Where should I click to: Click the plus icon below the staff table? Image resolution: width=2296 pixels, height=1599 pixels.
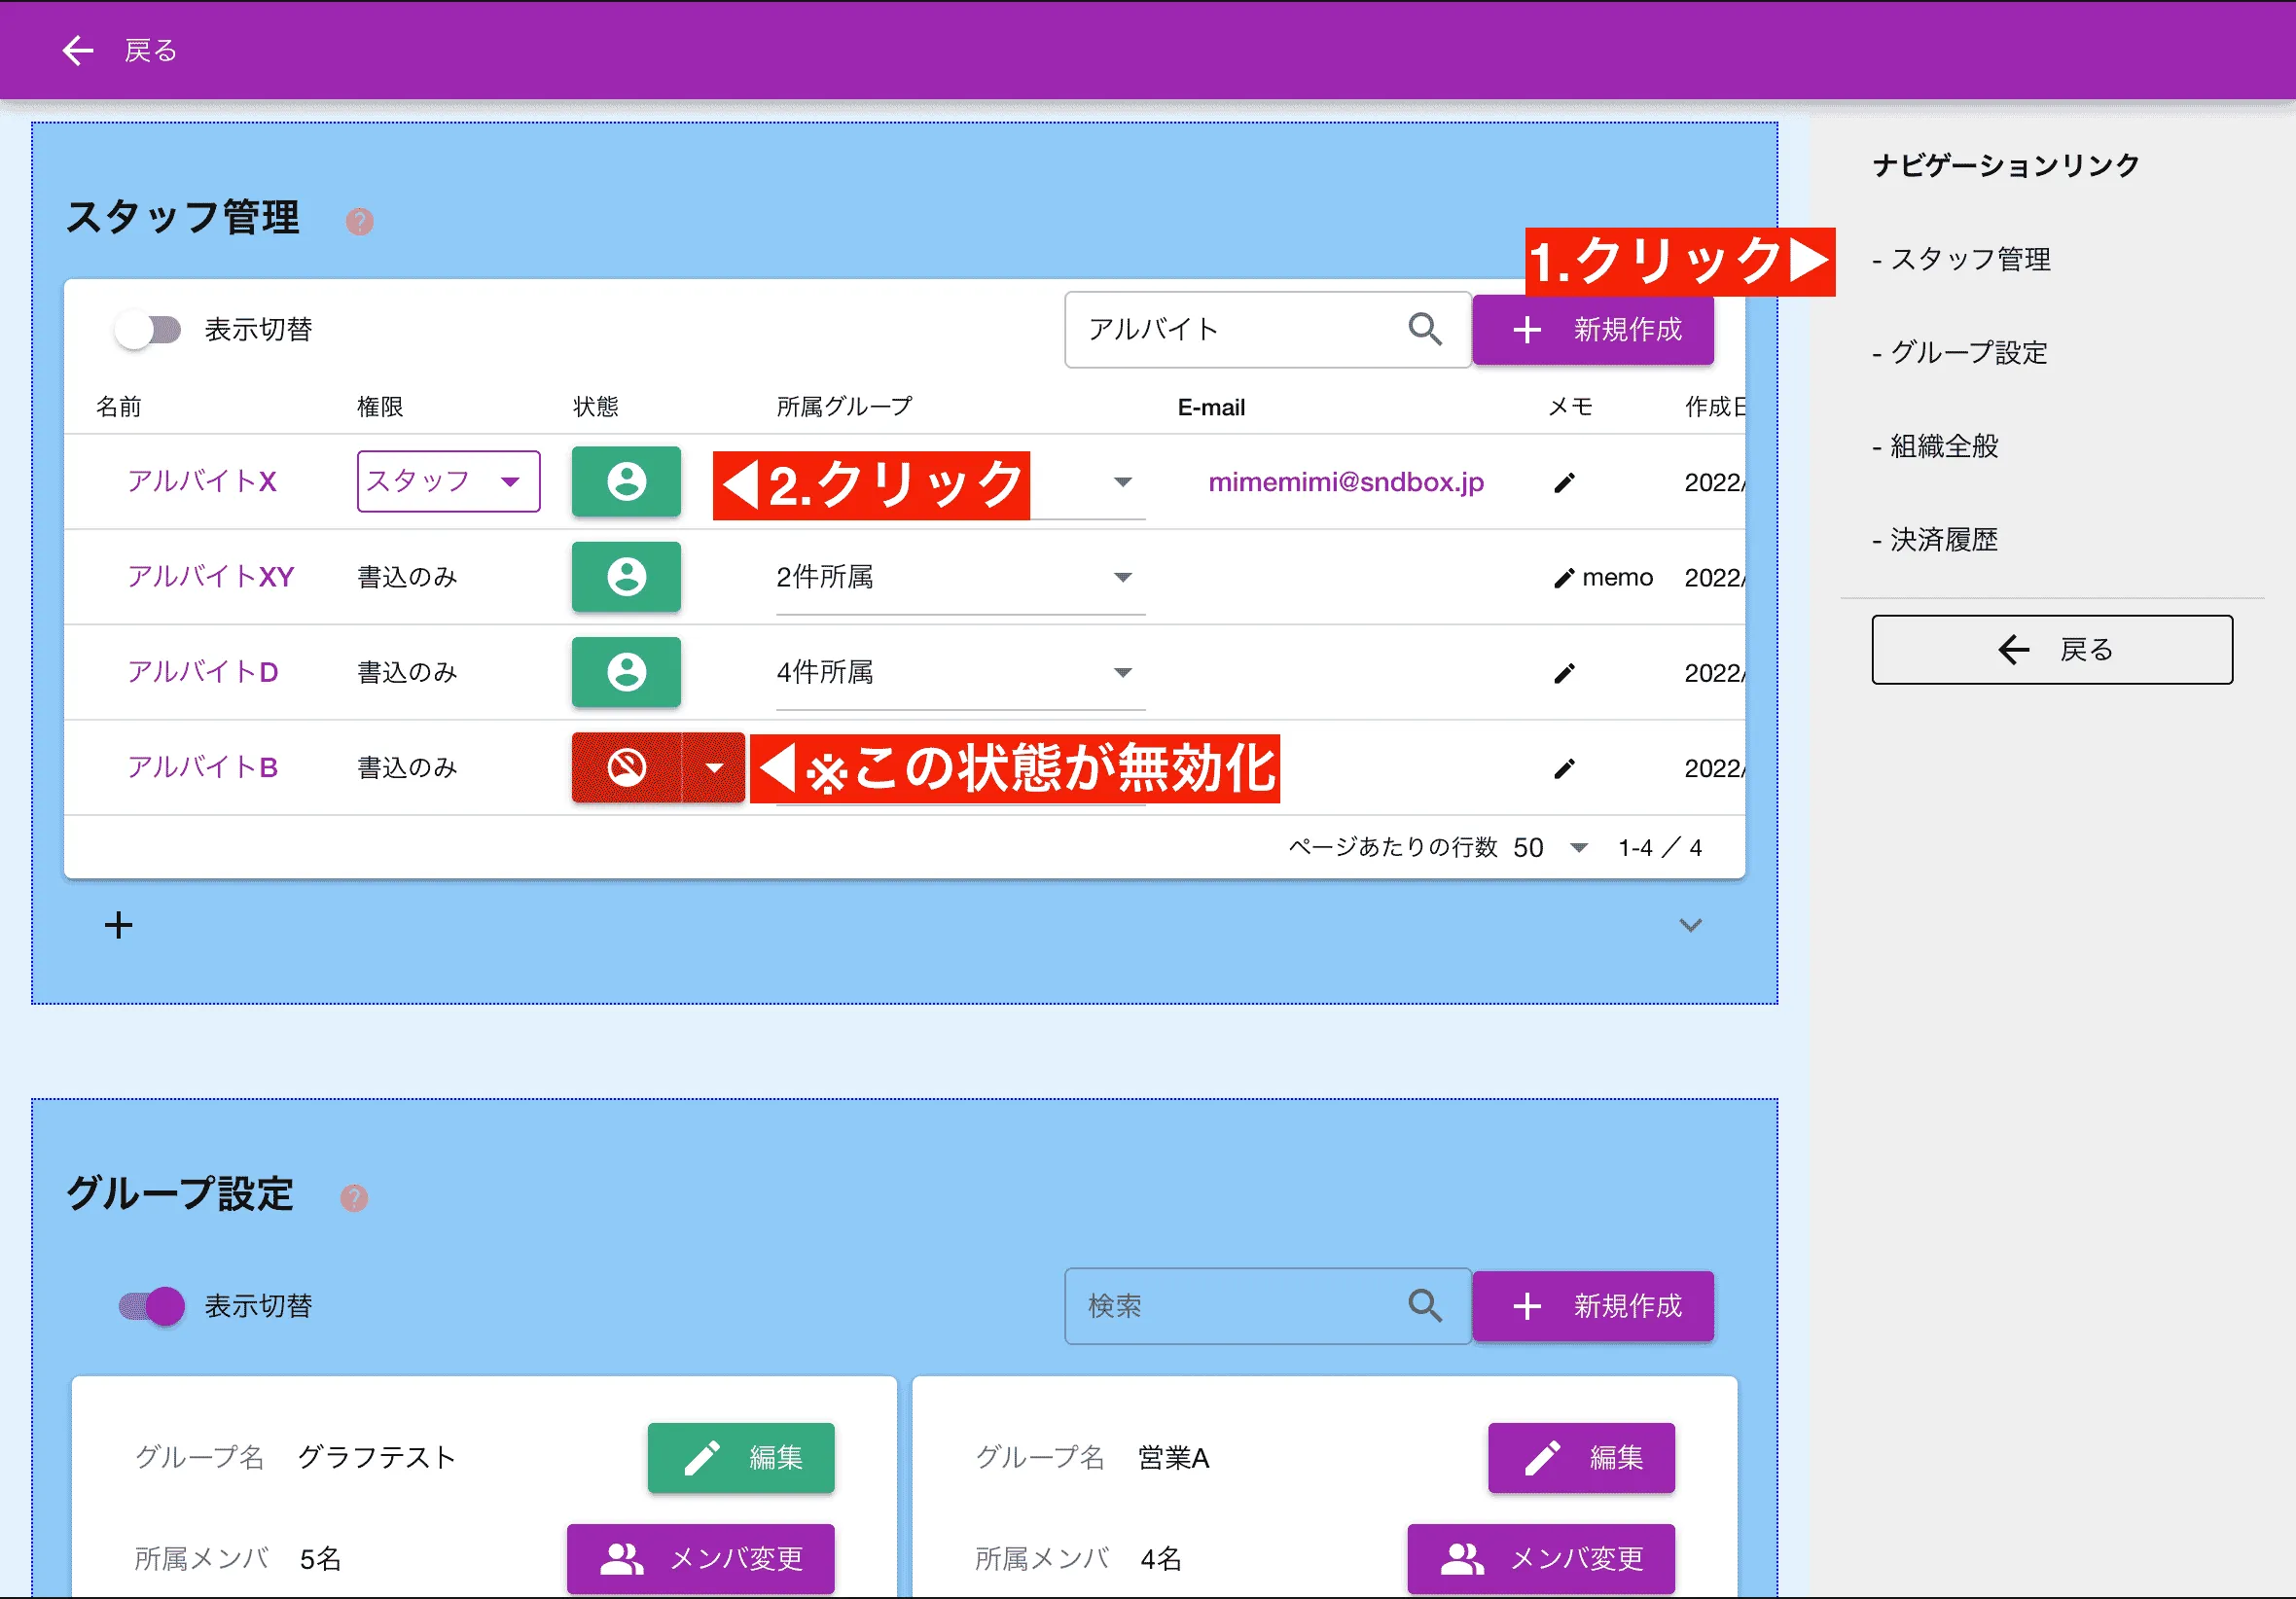pos(118,924)
